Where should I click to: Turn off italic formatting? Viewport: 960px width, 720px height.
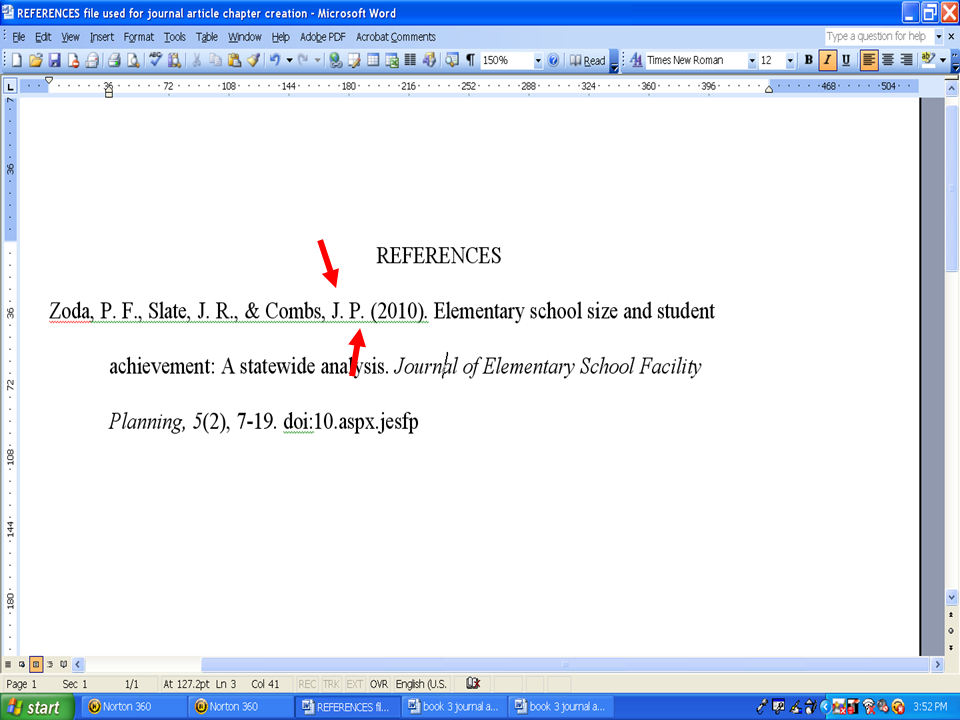click(x=827, y=60)
